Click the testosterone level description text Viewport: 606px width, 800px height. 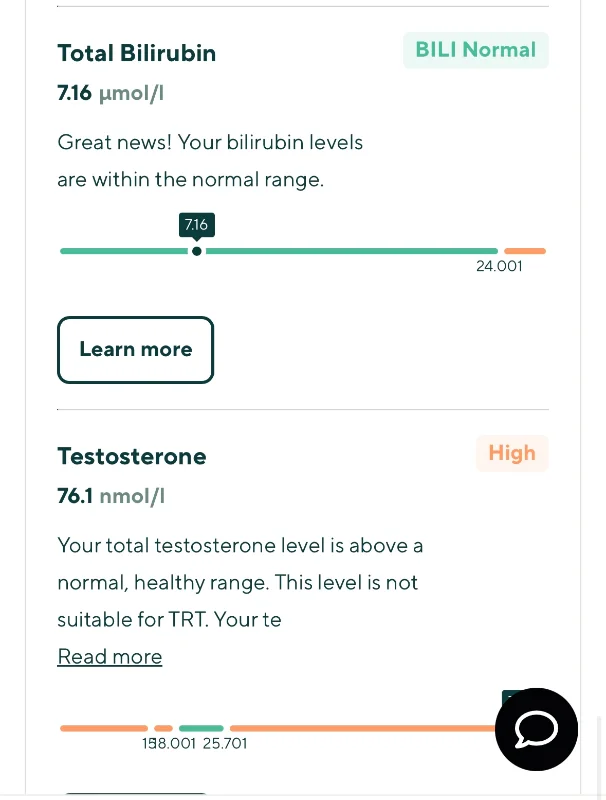point(240,582)
